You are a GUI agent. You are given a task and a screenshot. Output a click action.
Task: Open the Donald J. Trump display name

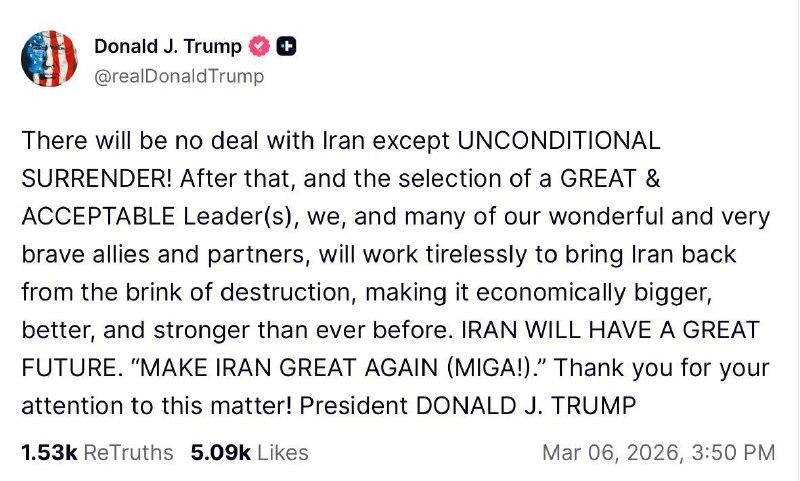click(167, 46)
